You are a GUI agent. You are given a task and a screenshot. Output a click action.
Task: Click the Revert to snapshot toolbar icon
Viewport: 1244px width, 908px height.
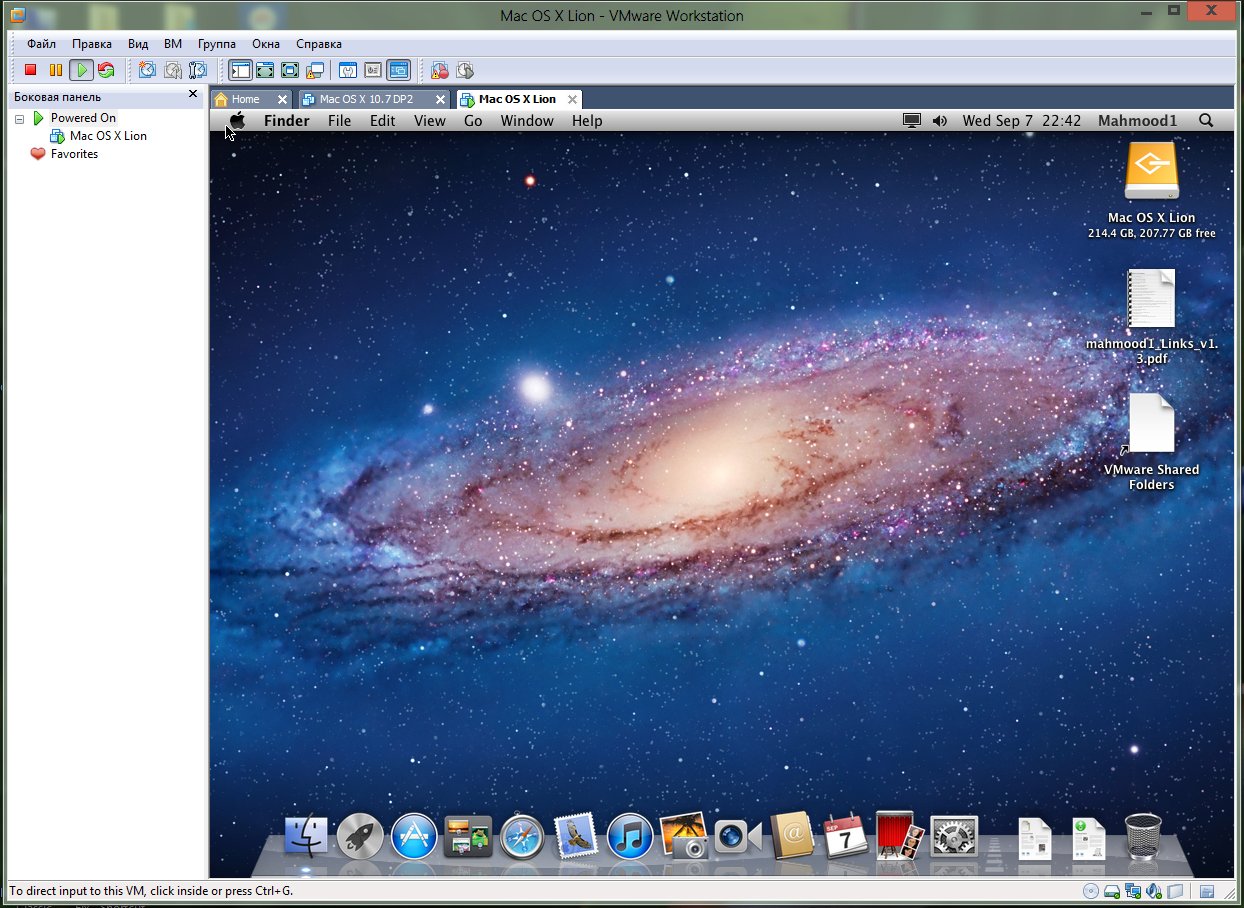pos(173,70)
